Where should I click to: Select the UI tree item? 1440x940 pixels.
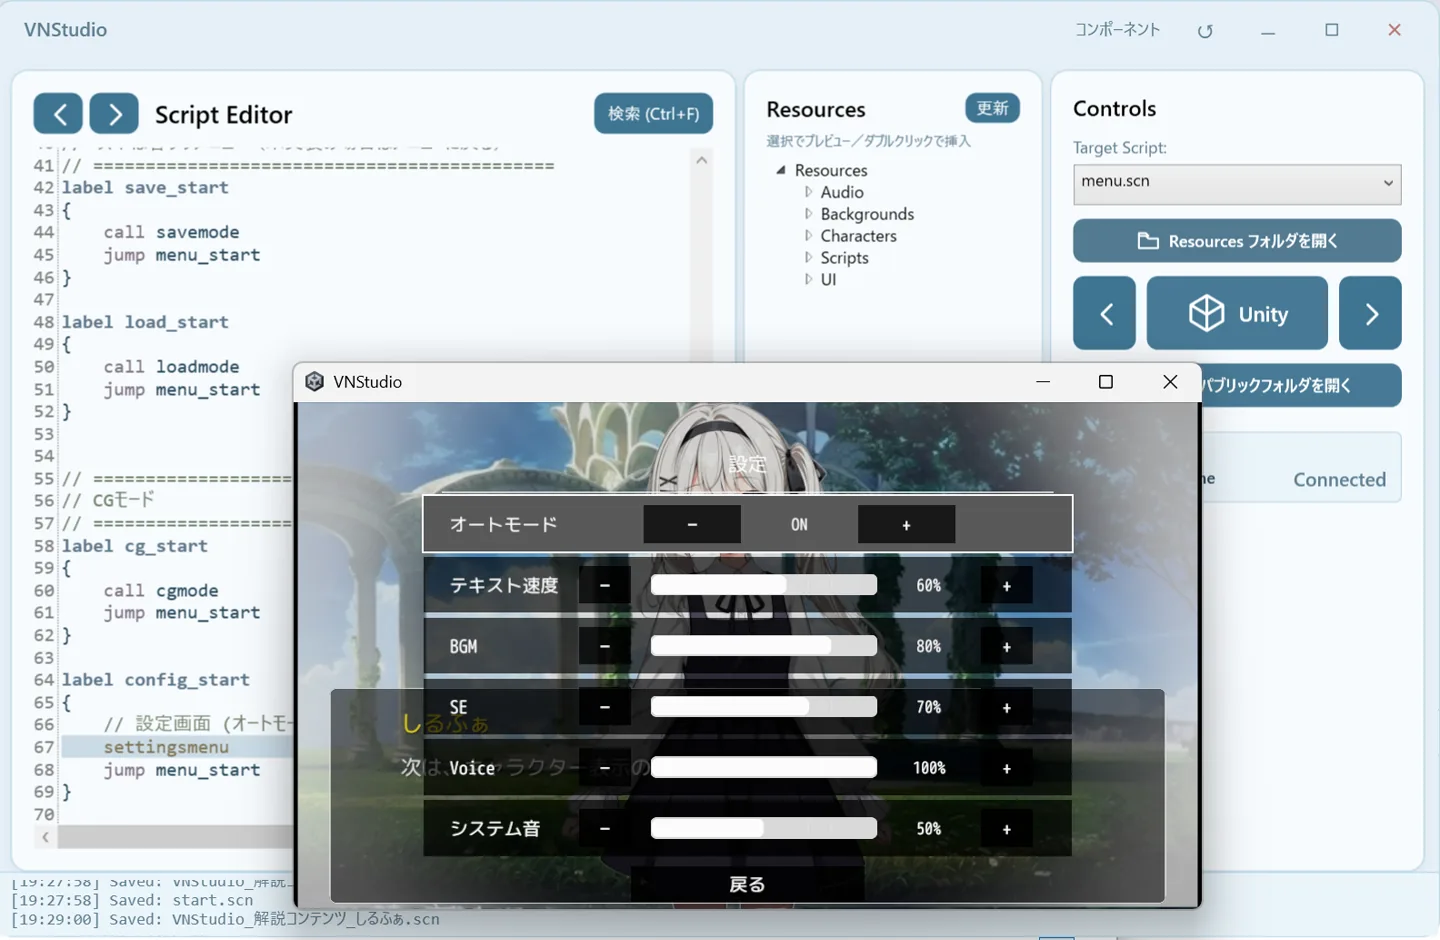pos(828,280)
